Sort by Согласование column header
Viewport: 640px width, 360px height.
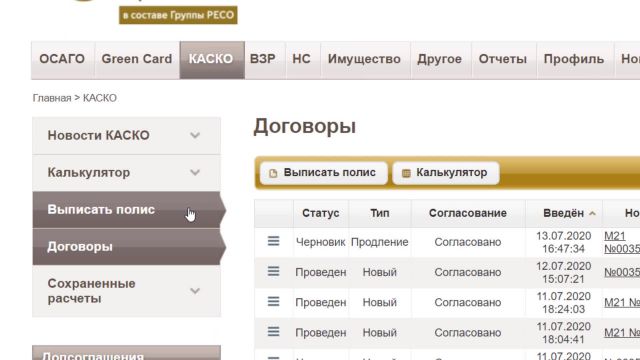tap(468, 213)
